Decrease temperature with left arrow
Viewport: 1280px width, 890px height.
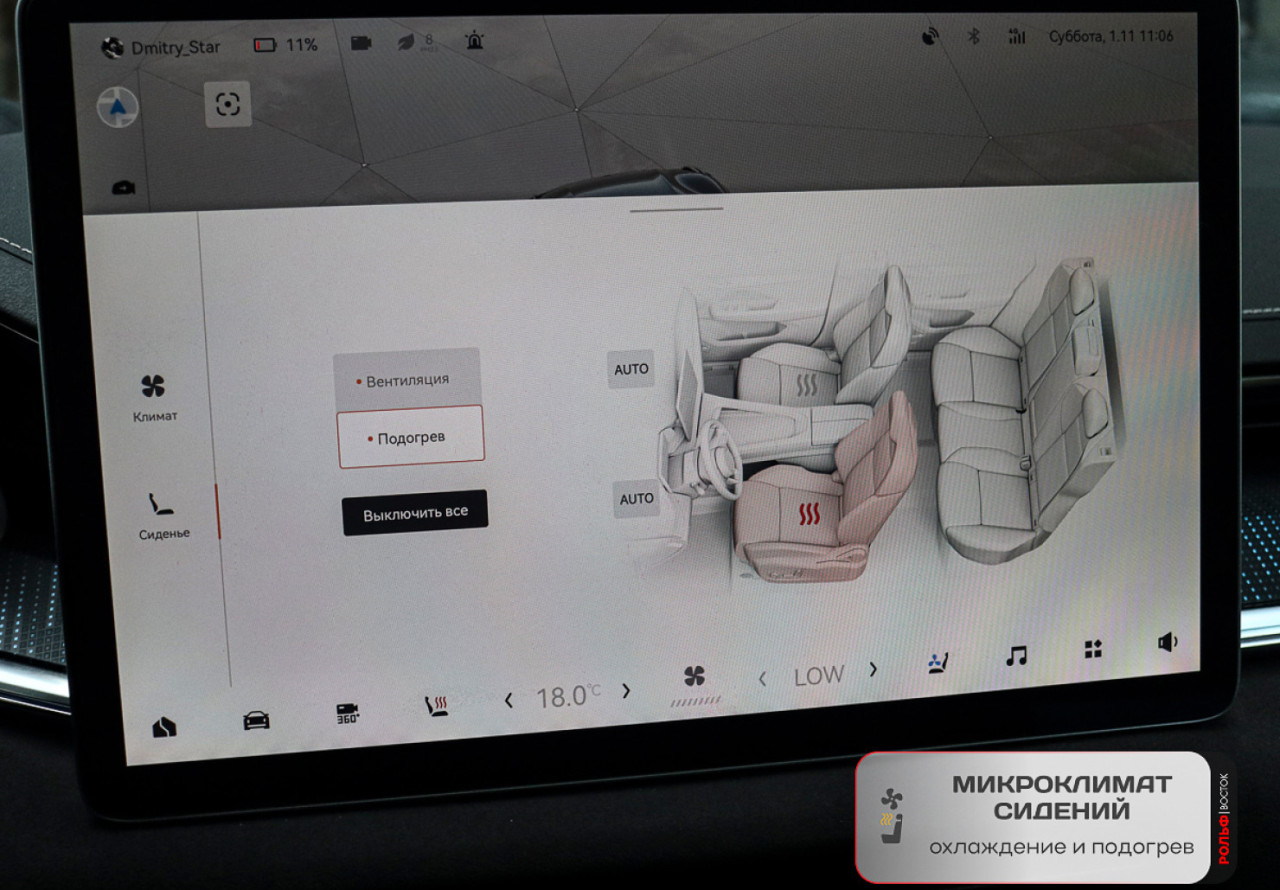pos(508,700)
